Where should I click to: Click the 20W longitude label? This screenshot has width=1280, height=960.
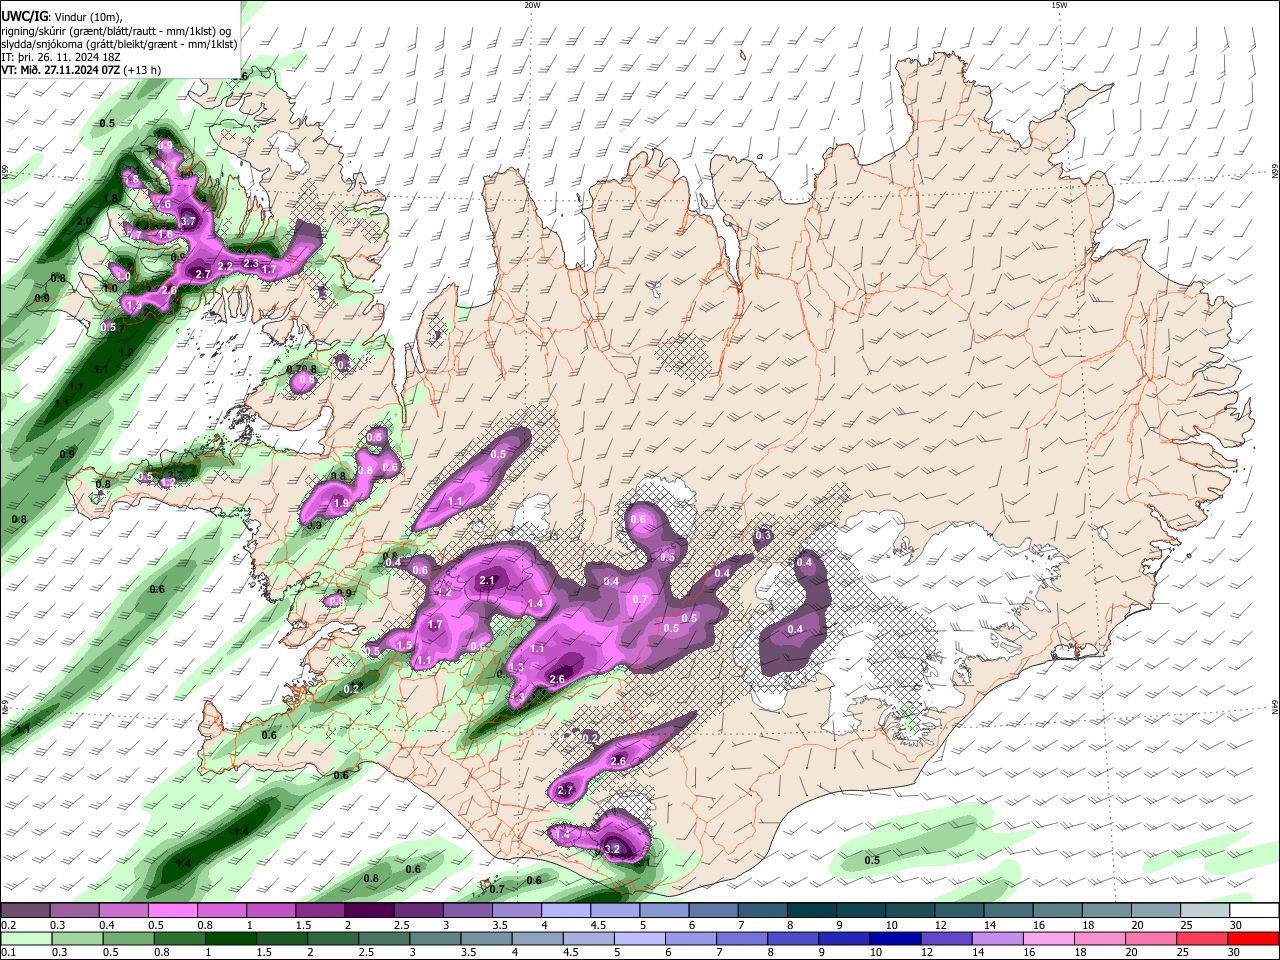point(532,5)
